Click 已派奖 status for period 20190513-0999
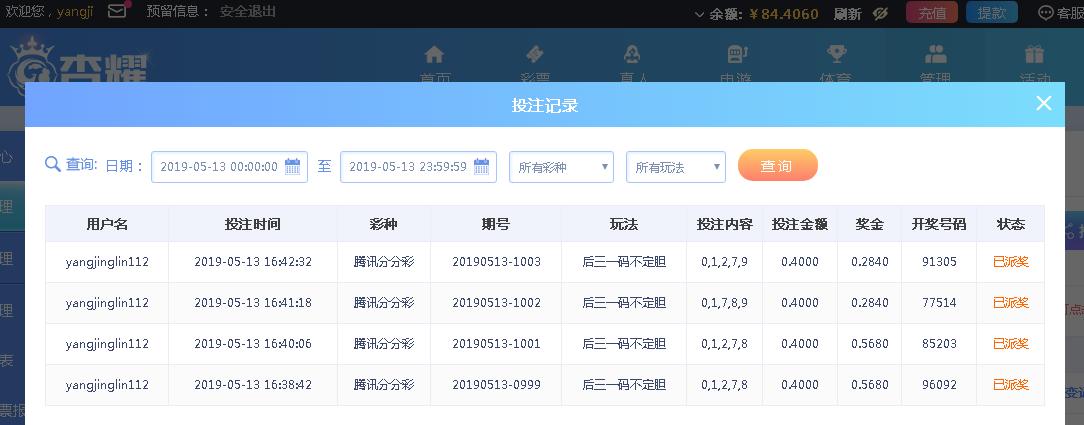1084x425 pixels. pos(1011,385)
